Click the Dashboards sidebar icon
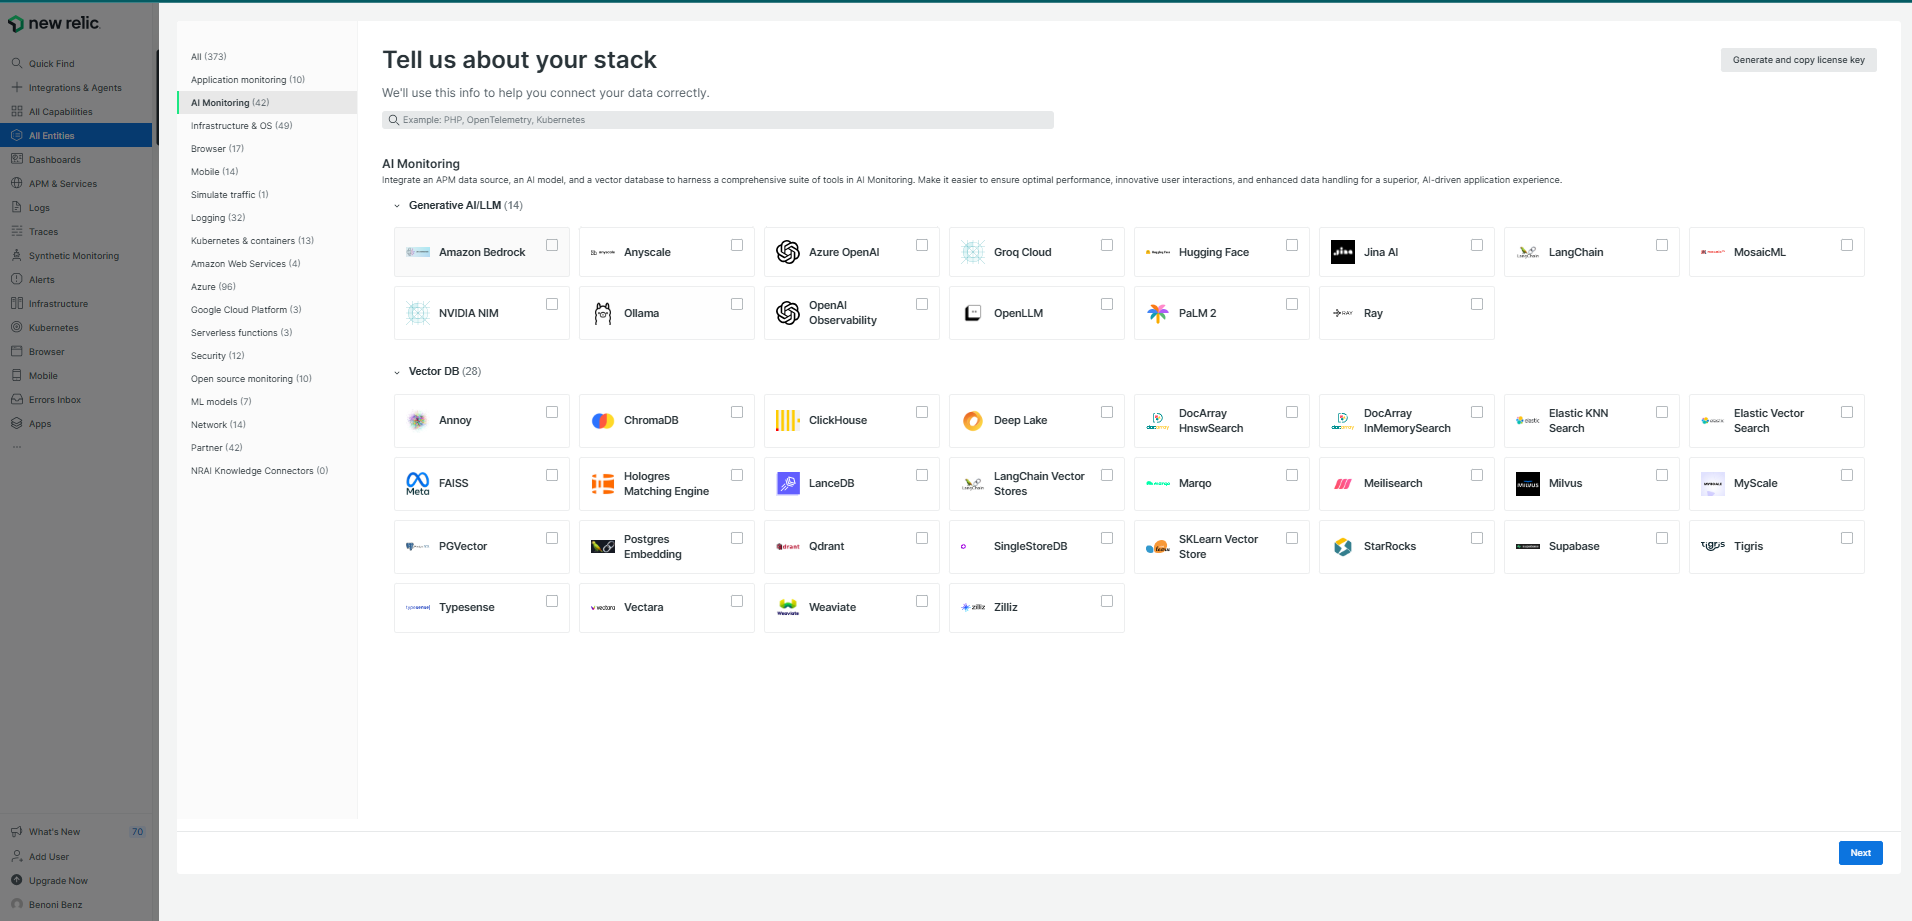 (x=16, y=159)
